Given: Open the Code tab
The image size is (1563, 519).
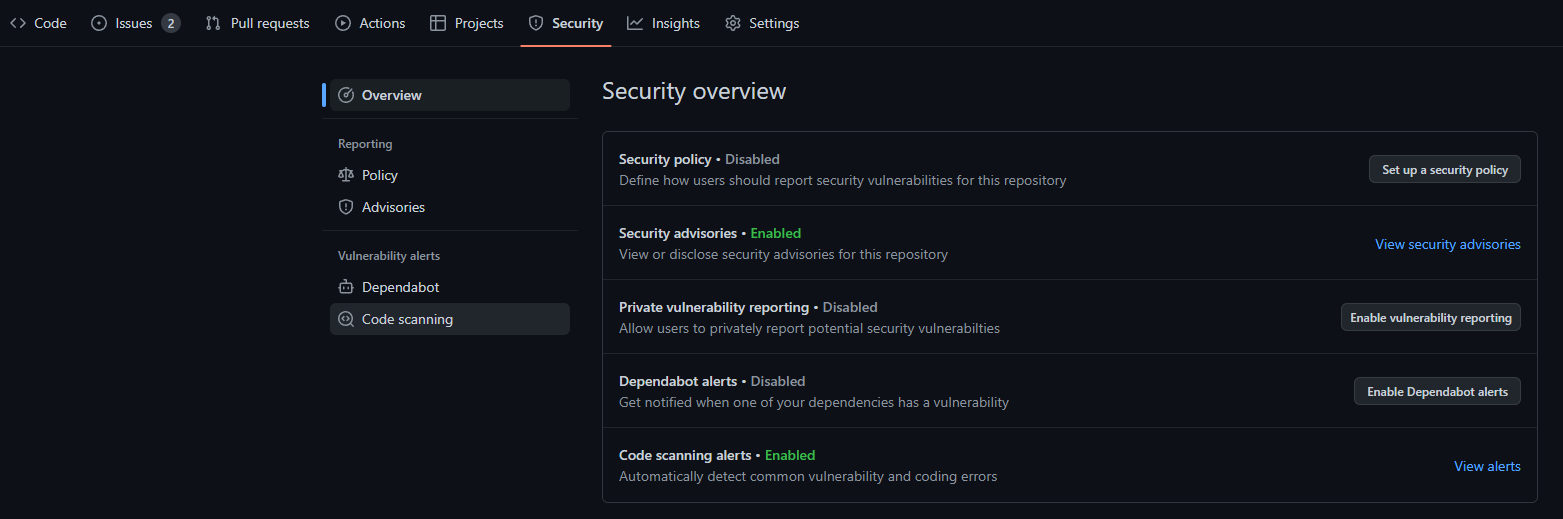Looking at the screenshot, I should 39,23.
